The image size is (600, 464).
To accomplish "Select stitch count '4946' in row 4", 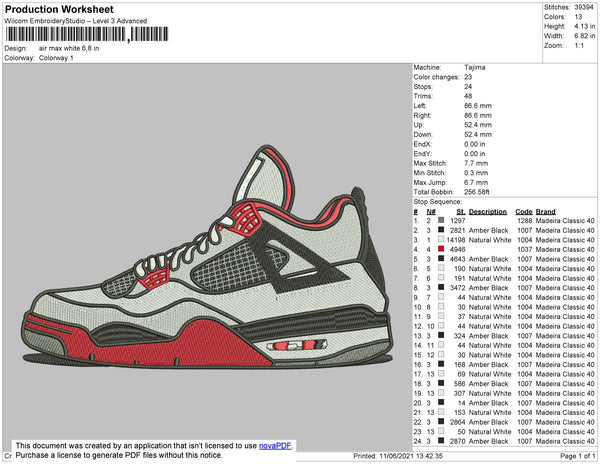I will 458,249.
